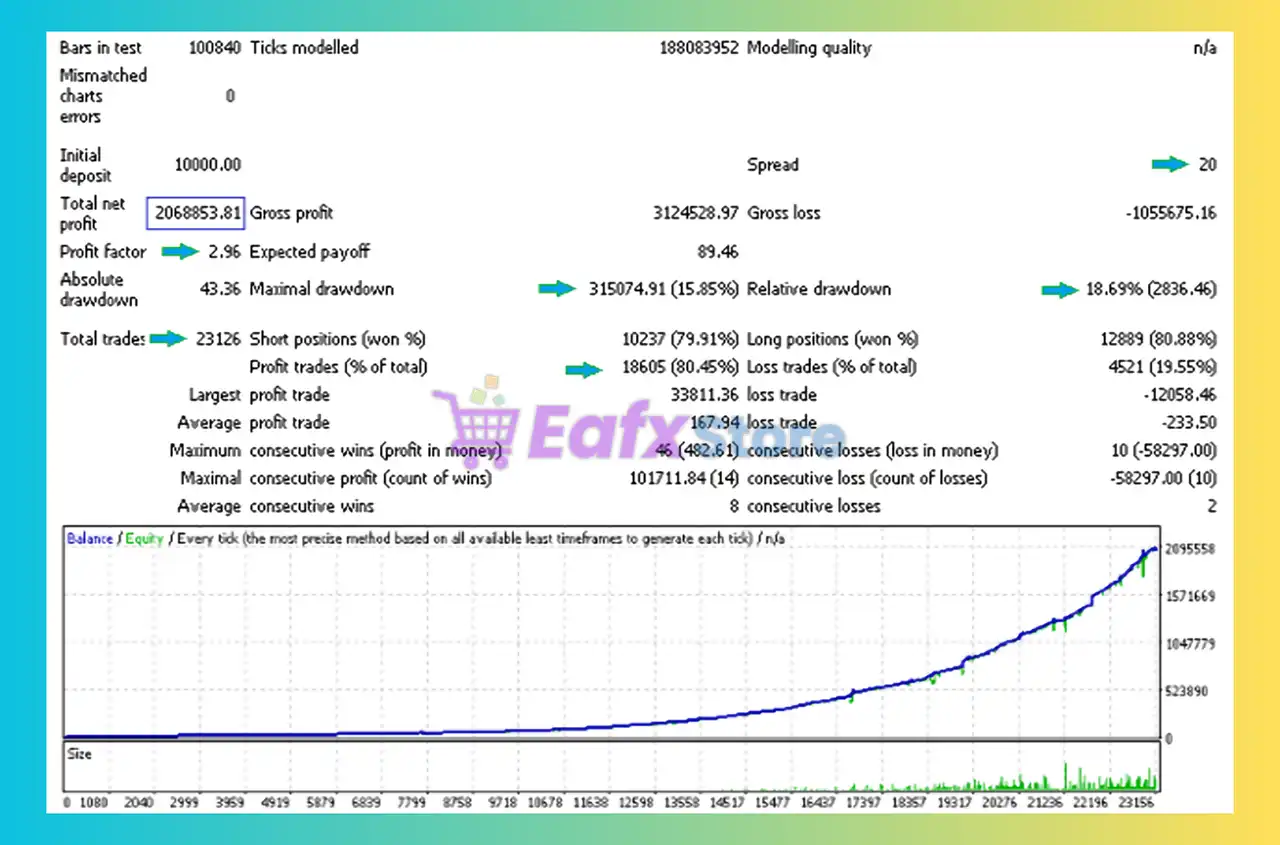Click the arrow next to Profit factor 2.96
Image resolution: width=1280 pixels, height=845 pixels.
[180, 252]
